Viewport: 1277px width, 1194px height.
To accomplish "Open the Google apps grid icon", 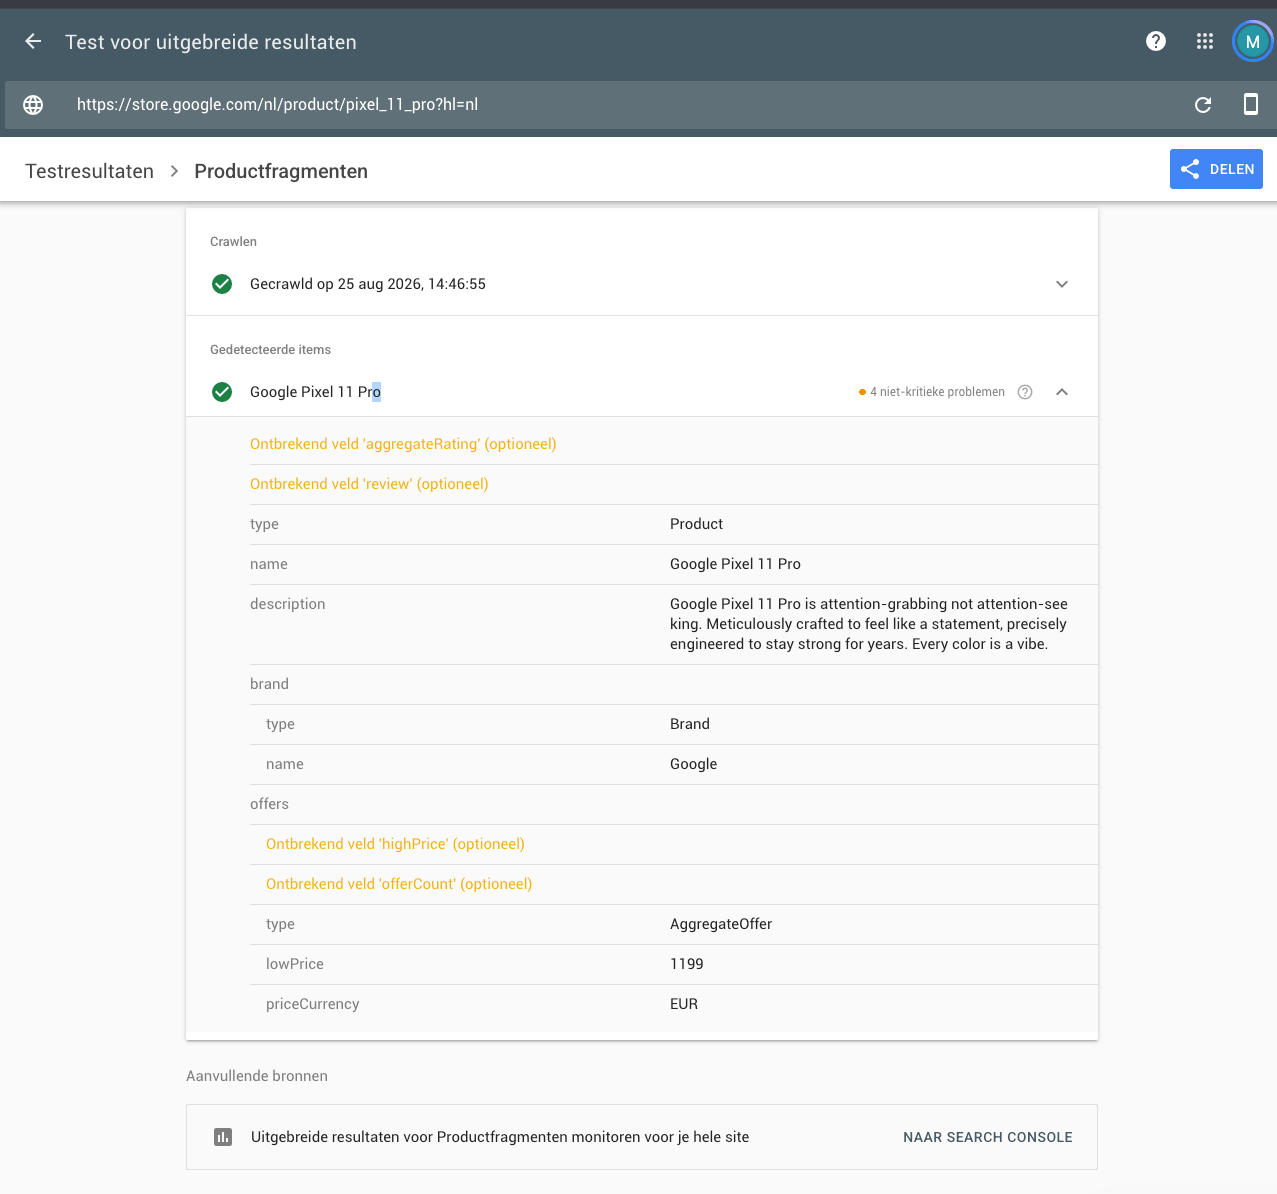I will click(x=1205, y=41).
